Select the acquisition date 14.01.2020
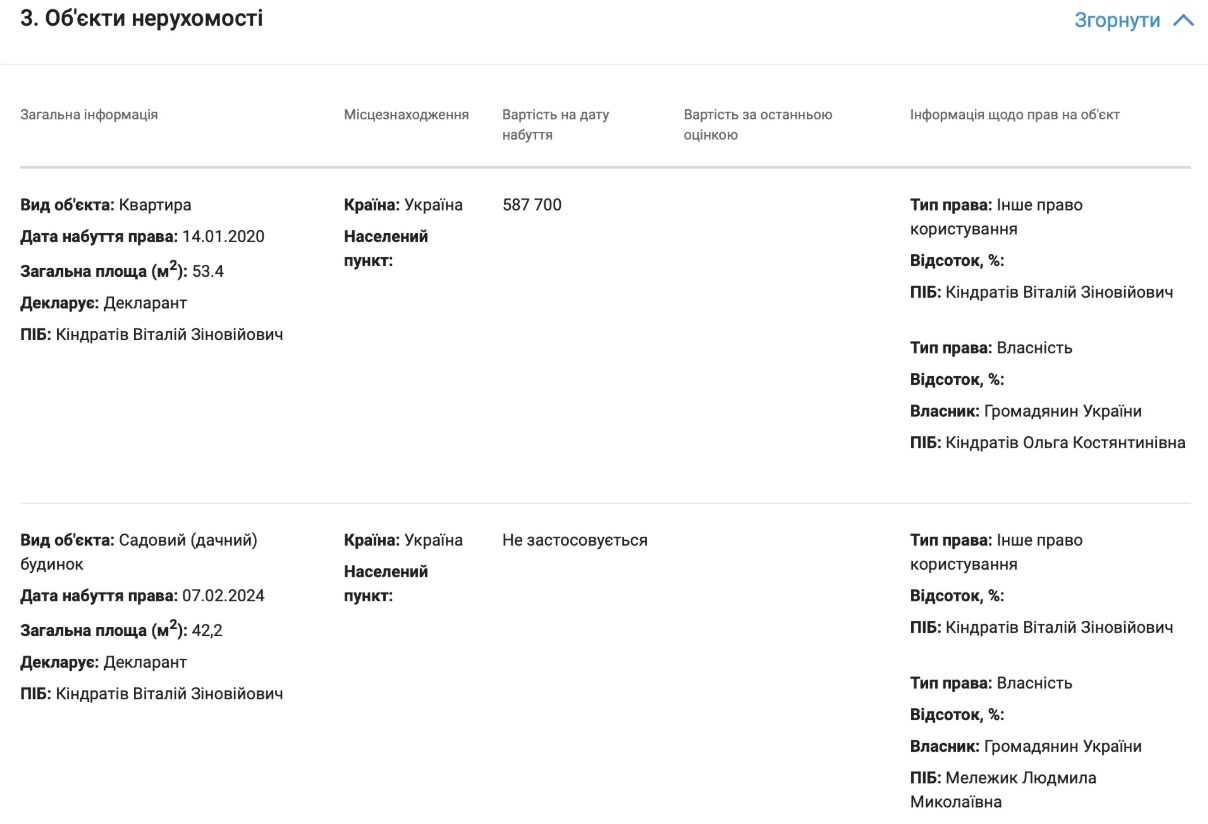 pos(223,237)
